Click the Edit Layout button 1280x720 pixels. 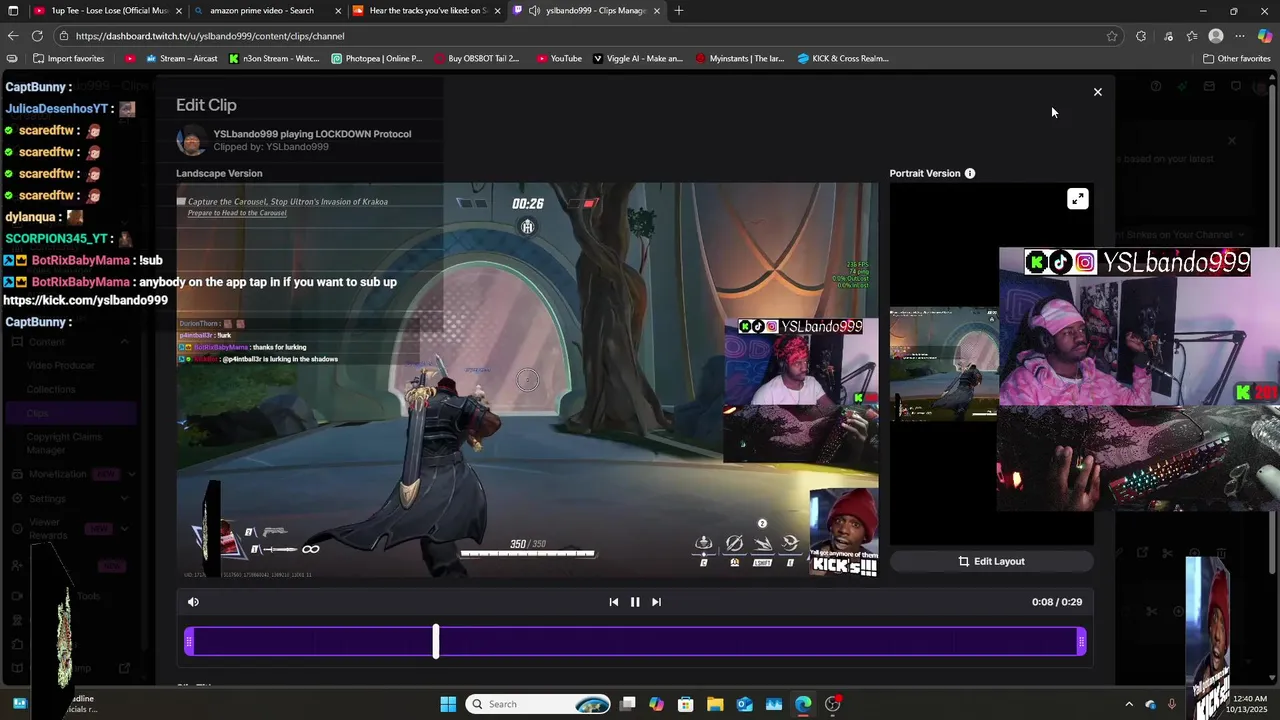(x=991, y=561)
